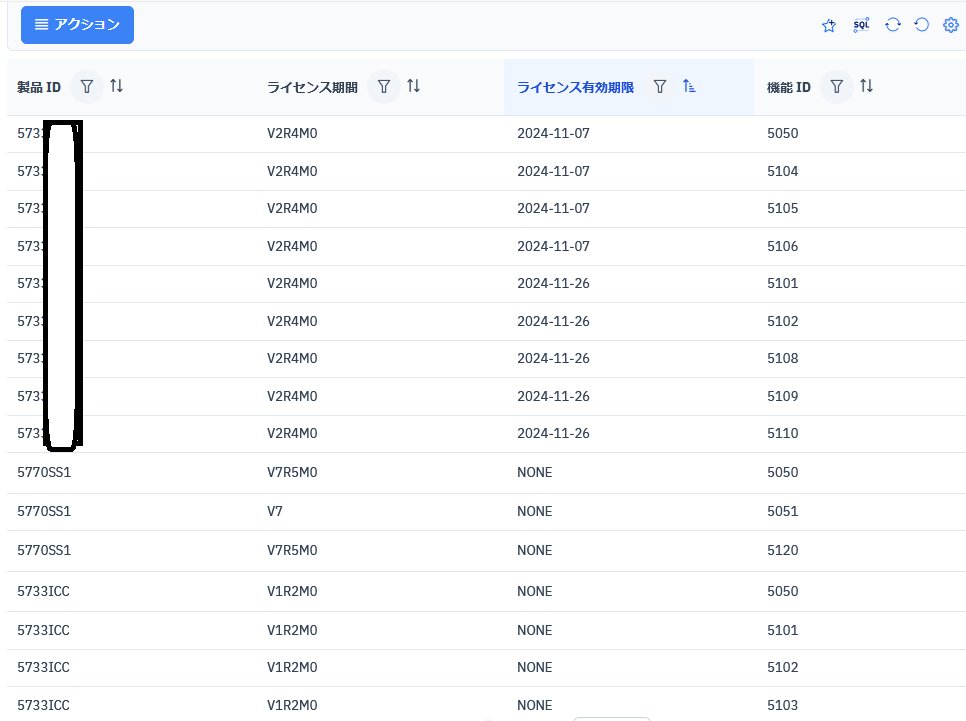Toggle ascending sort on ライセンス有効期限
The width and height of the screenshot is (966, 721).
[689, 86]
